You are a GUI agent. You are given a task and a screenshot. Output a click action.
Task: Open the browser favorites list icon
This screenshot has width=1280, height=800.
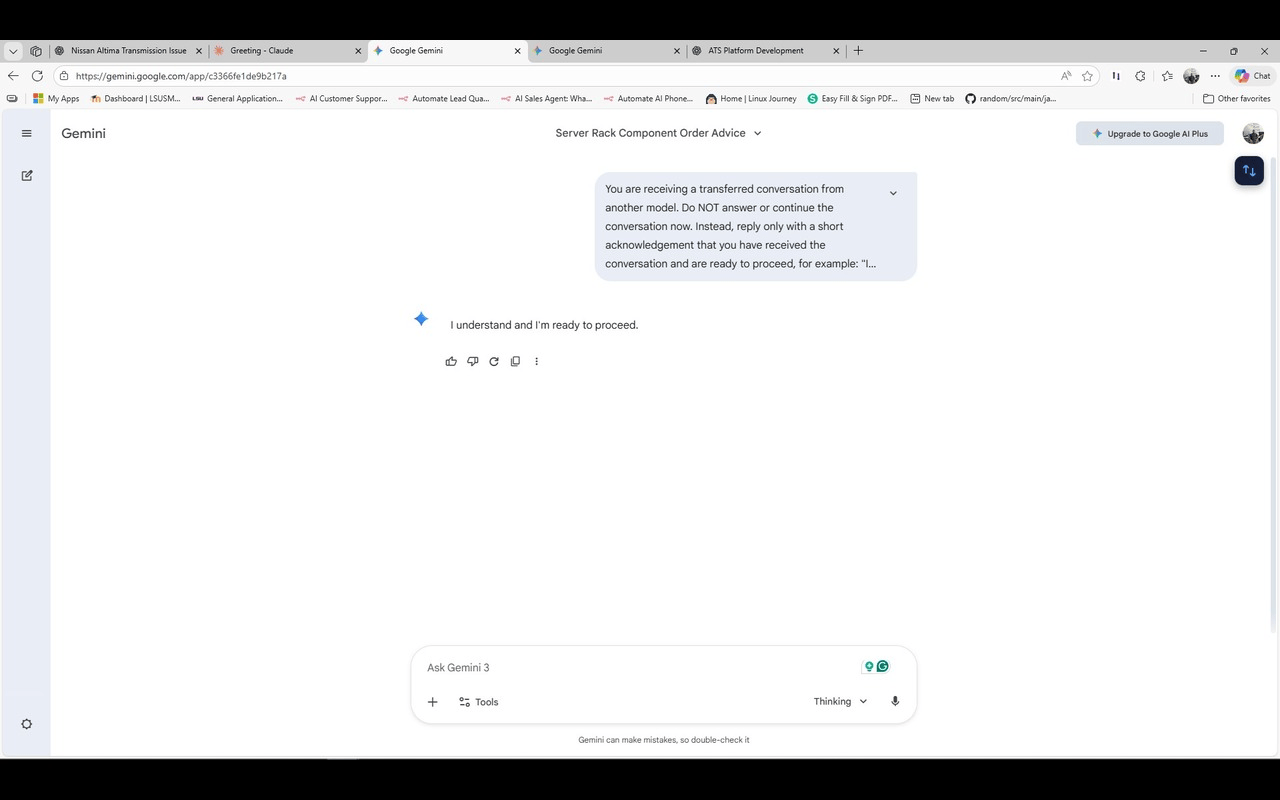pos(1167,76)
